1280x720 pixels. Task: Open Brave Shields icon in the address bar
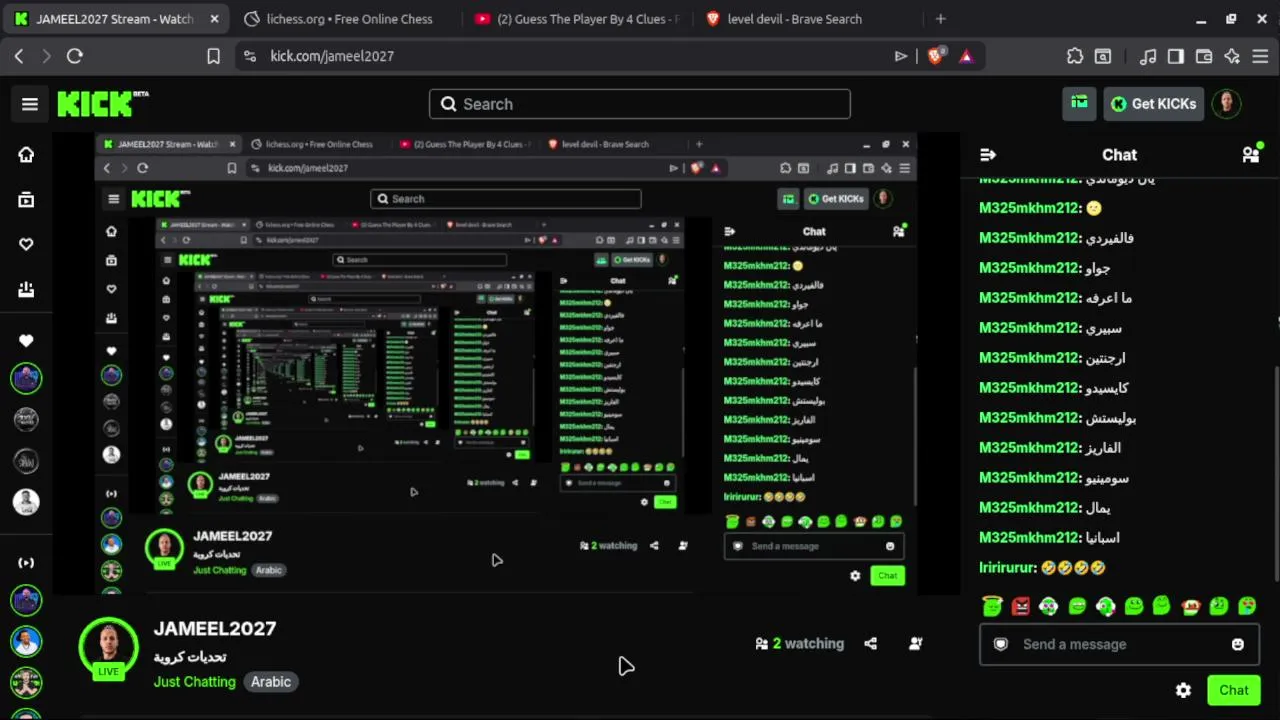tap(935, 56)
